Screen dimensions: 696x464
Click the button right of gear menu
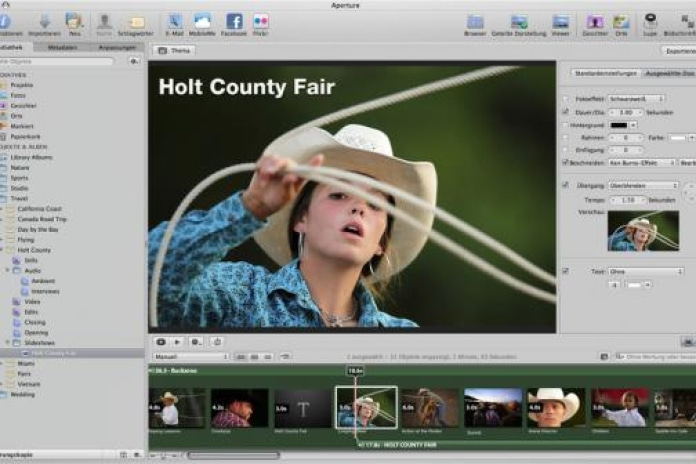(x=217, y=342)
